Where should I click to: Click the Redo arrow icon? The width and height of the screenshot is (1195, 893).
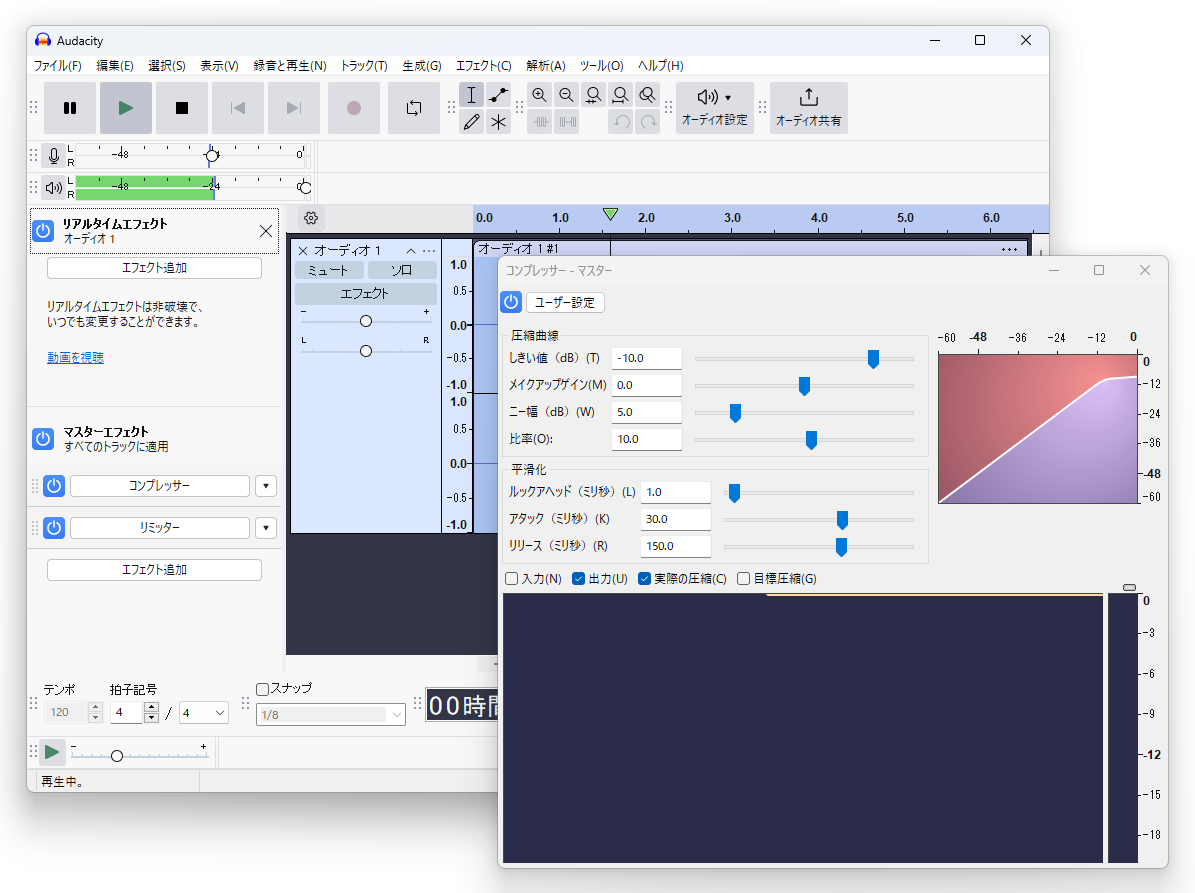pos(647,122)
